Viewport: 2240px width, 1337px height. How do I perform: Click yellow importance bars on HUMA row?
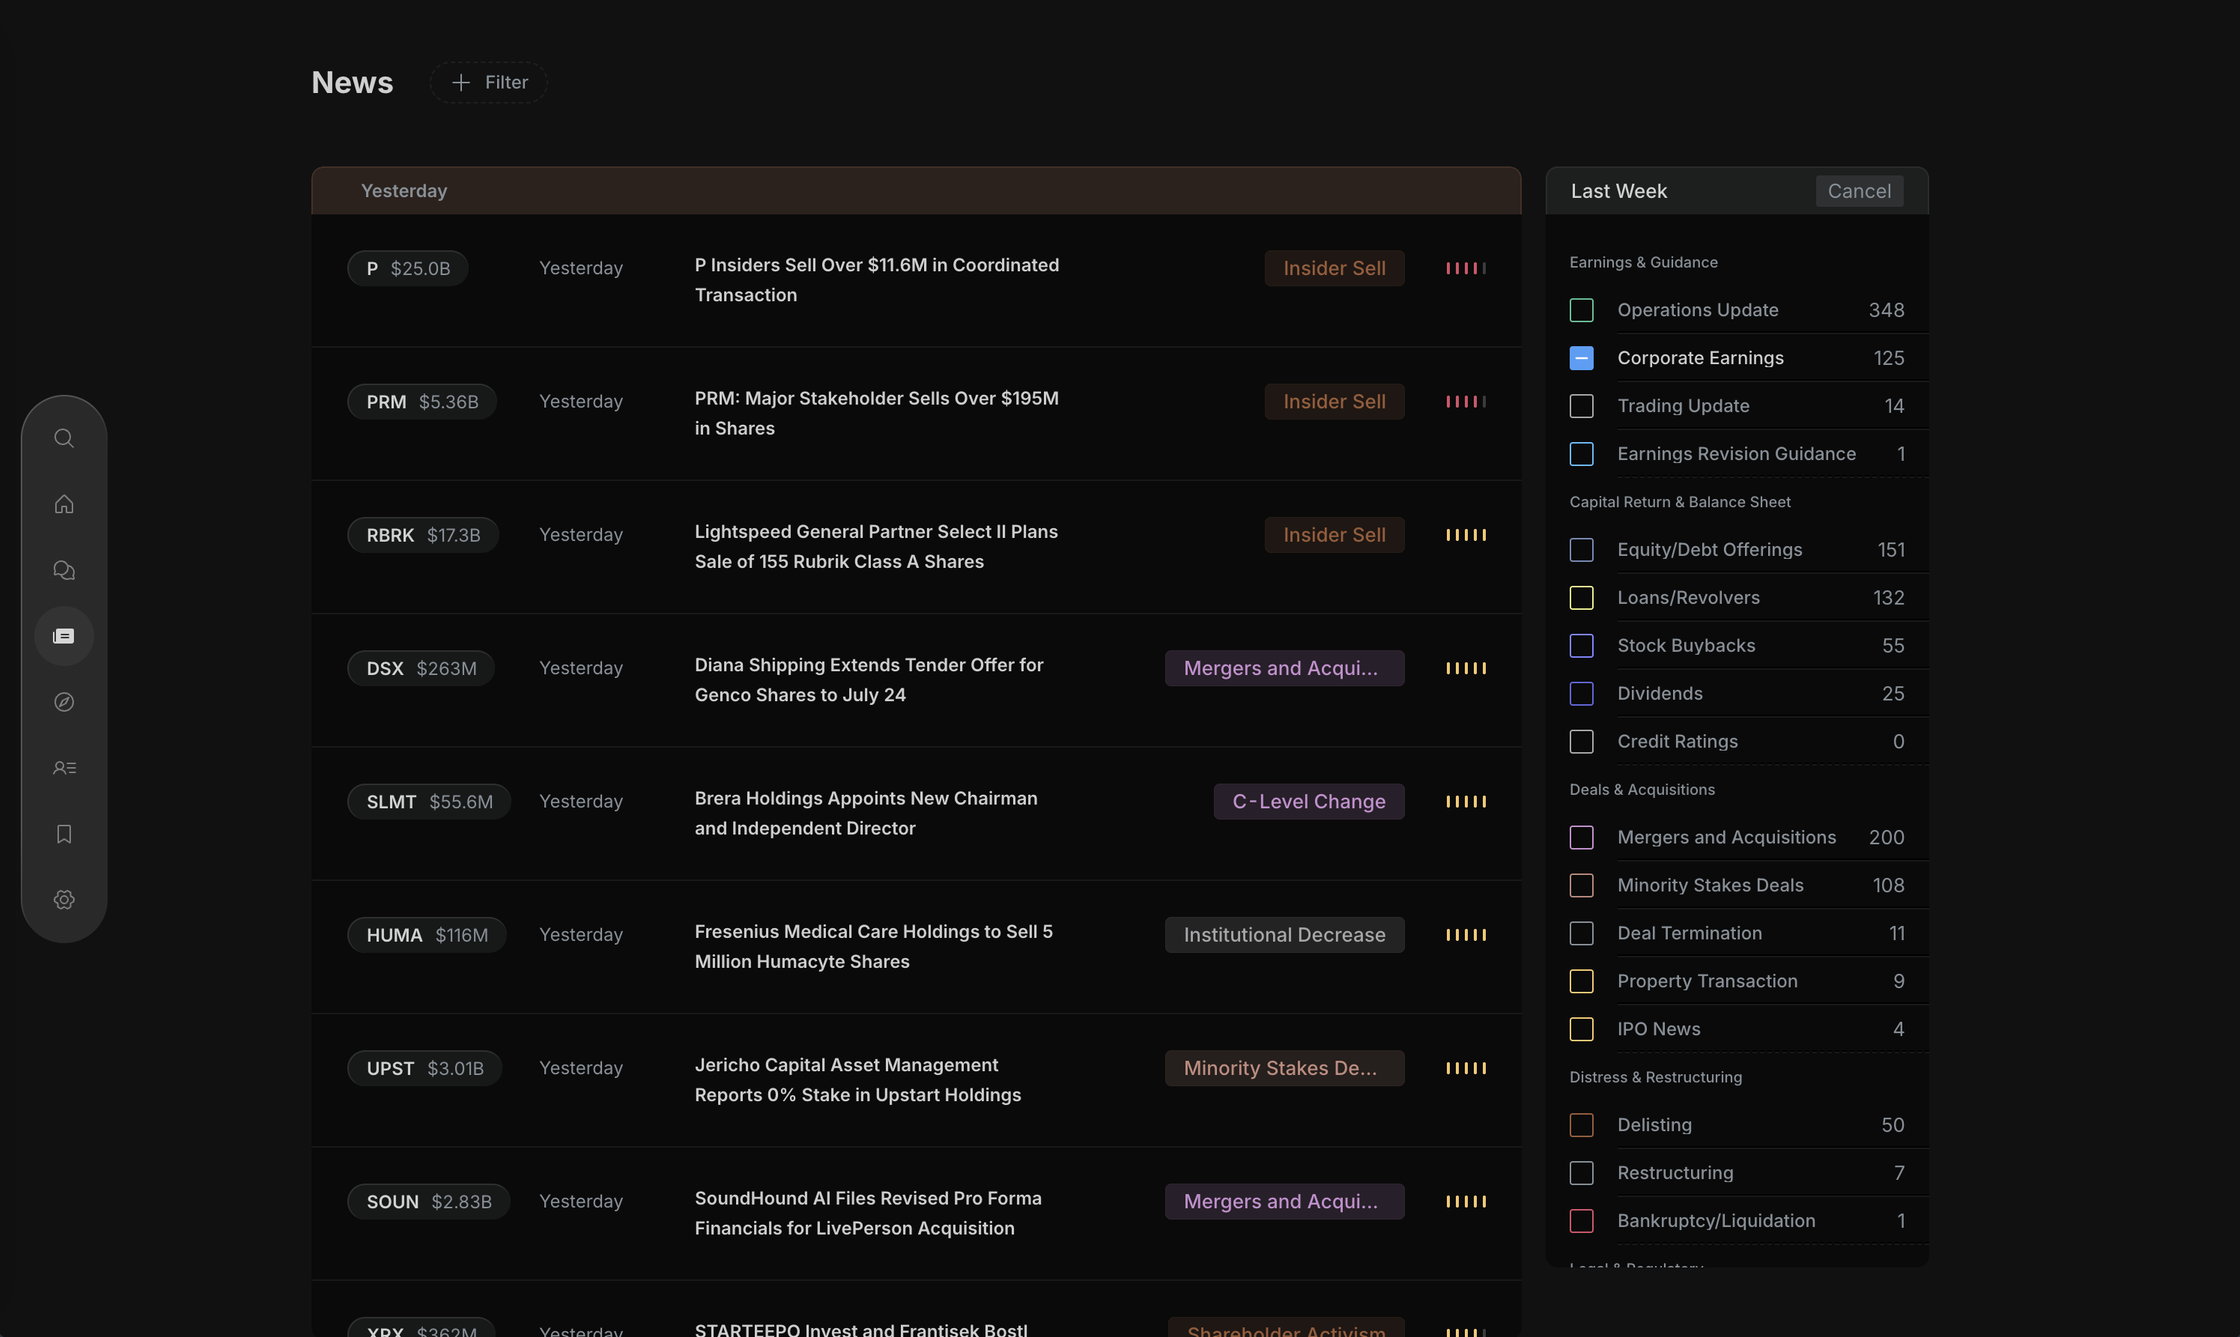(x=1466, y=936)
